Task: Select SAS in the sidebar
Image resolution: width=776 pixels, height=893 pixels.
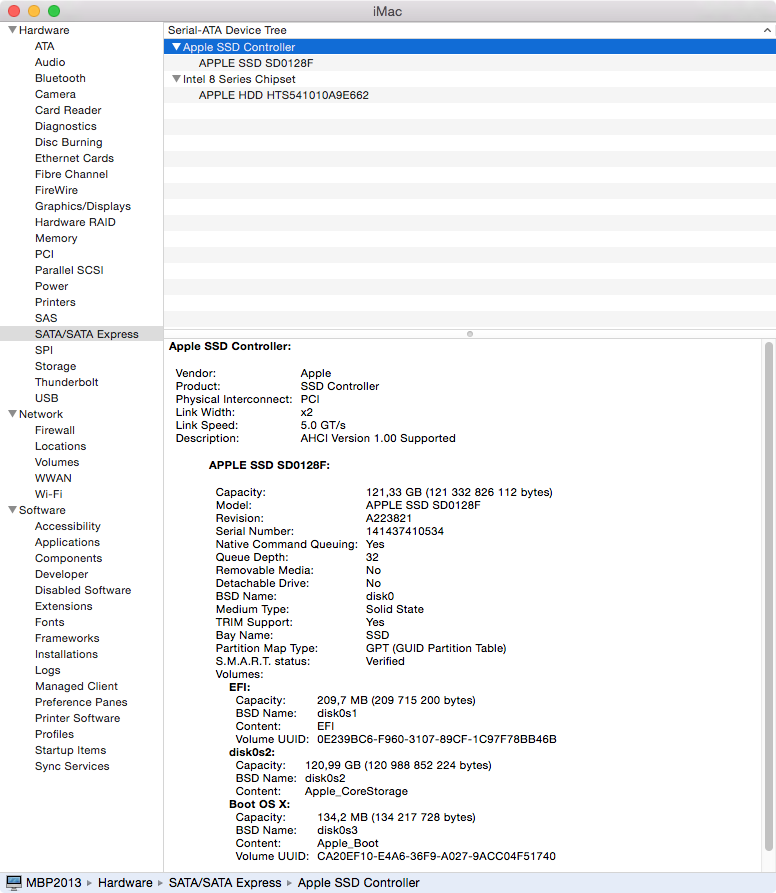Action: (x=46, y=317)
